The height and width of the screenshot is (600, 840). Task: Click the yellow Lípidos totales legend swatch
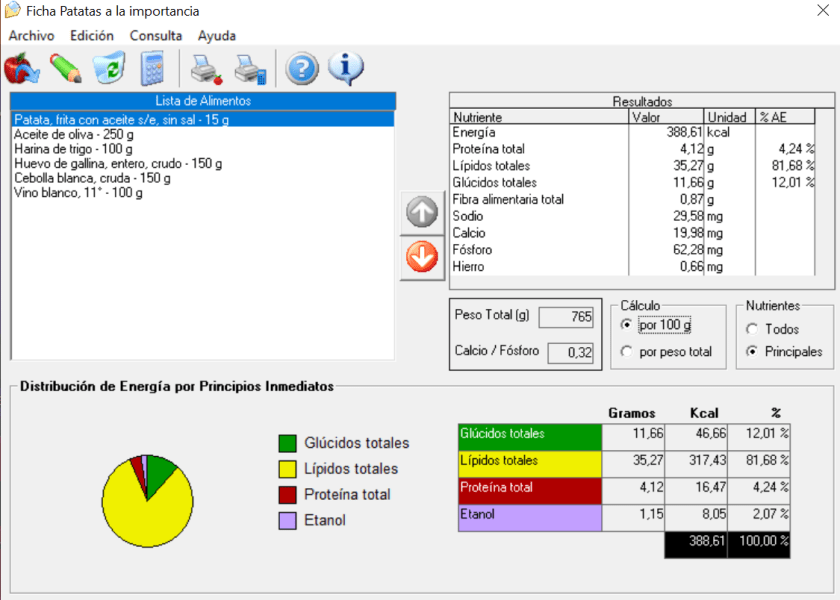point(288,469)
